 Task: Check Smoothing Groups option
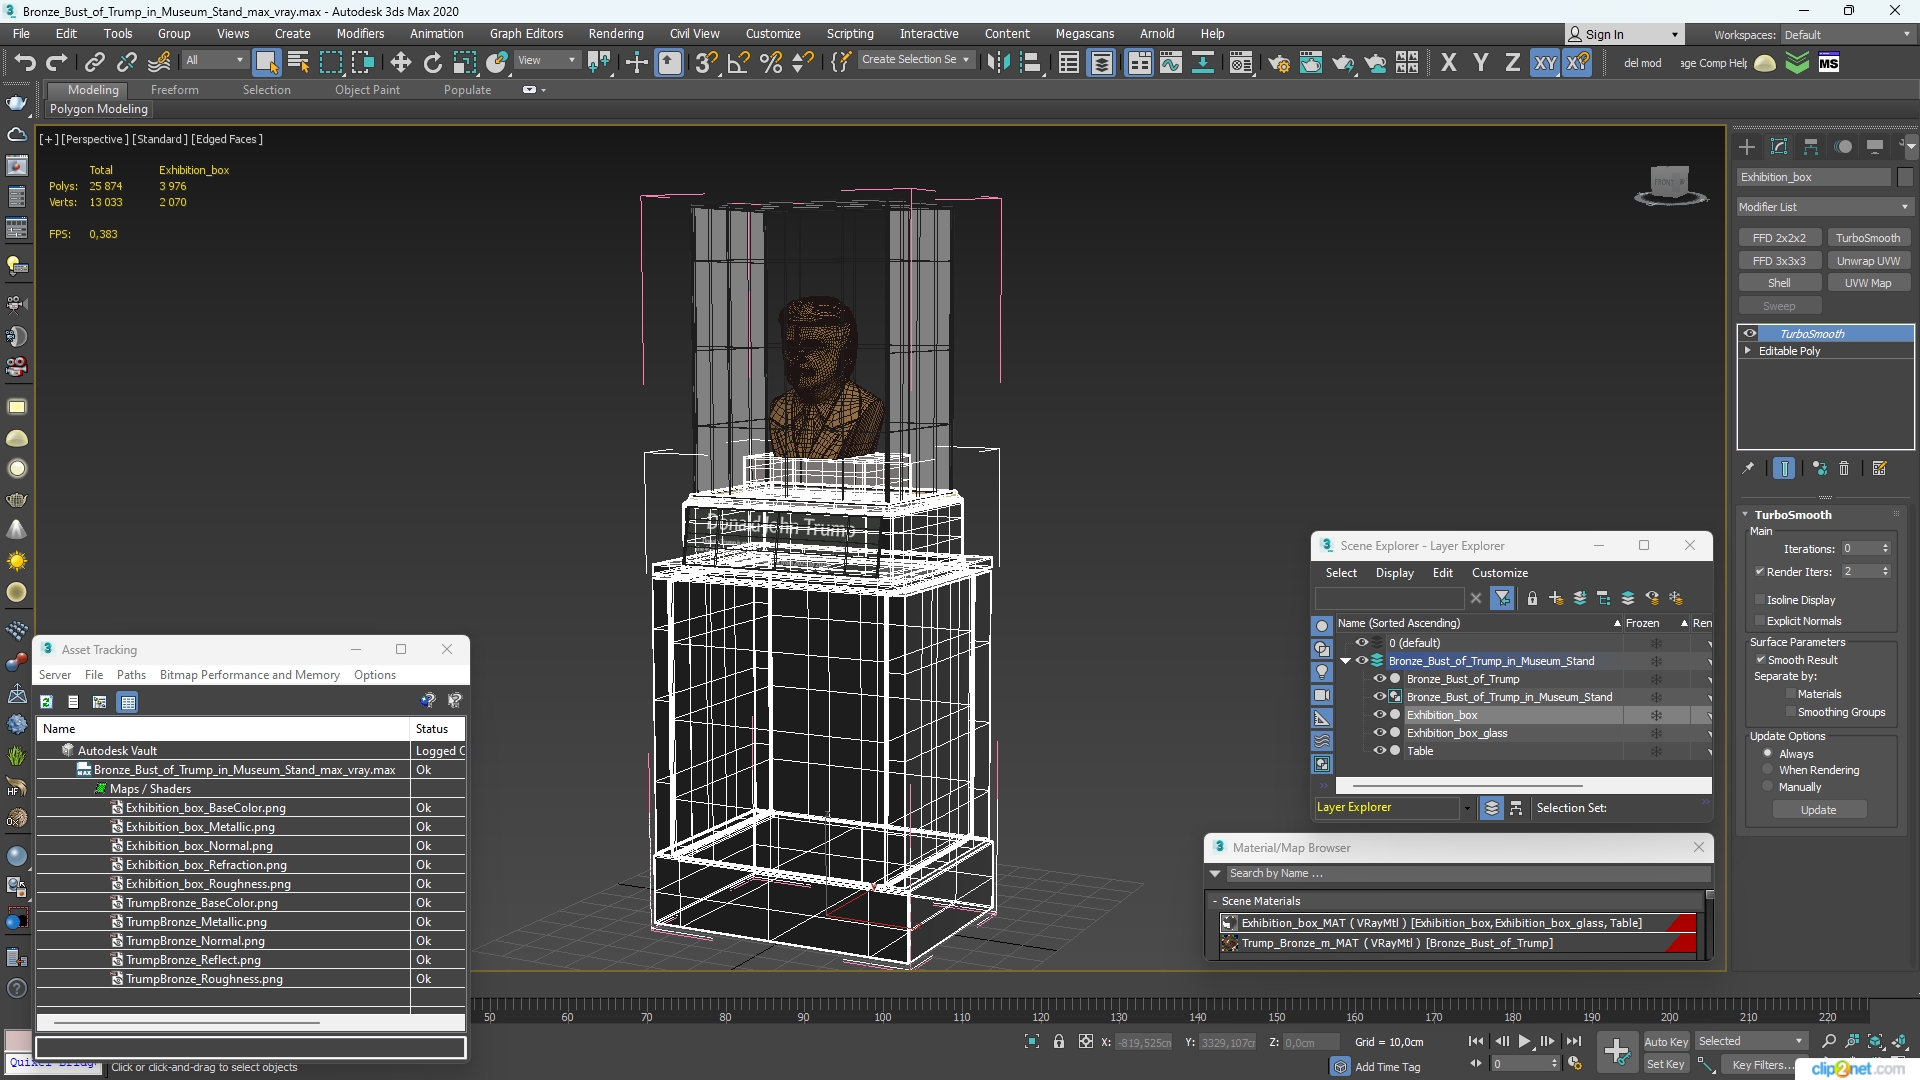[x=1791, y=712]
